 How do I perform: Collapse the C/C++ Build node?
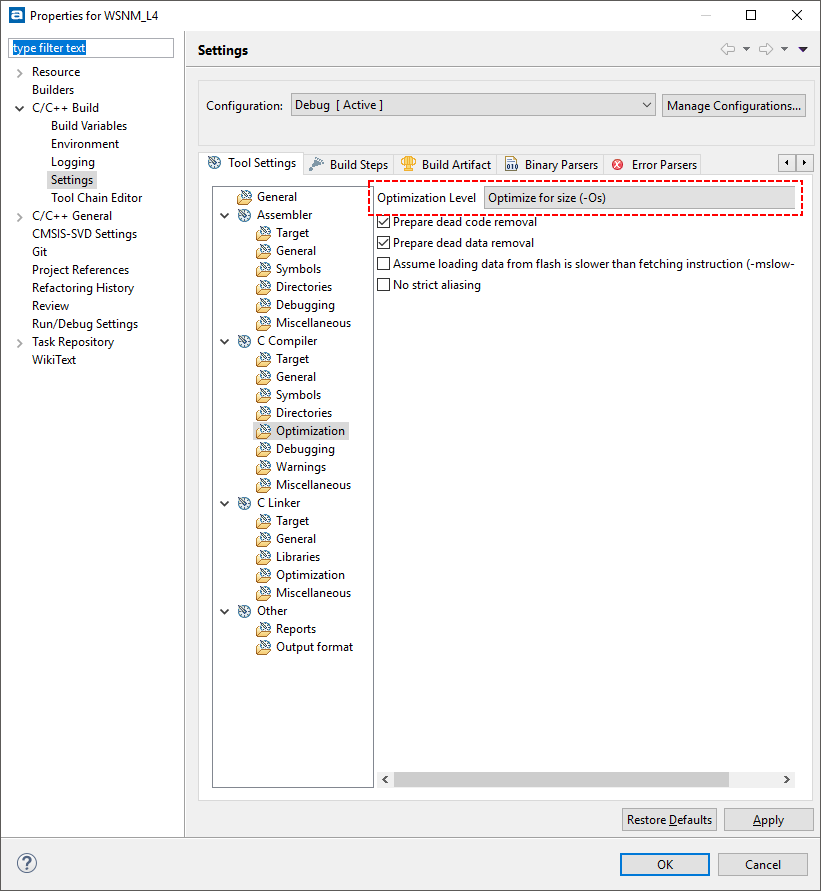pos(19,108)
